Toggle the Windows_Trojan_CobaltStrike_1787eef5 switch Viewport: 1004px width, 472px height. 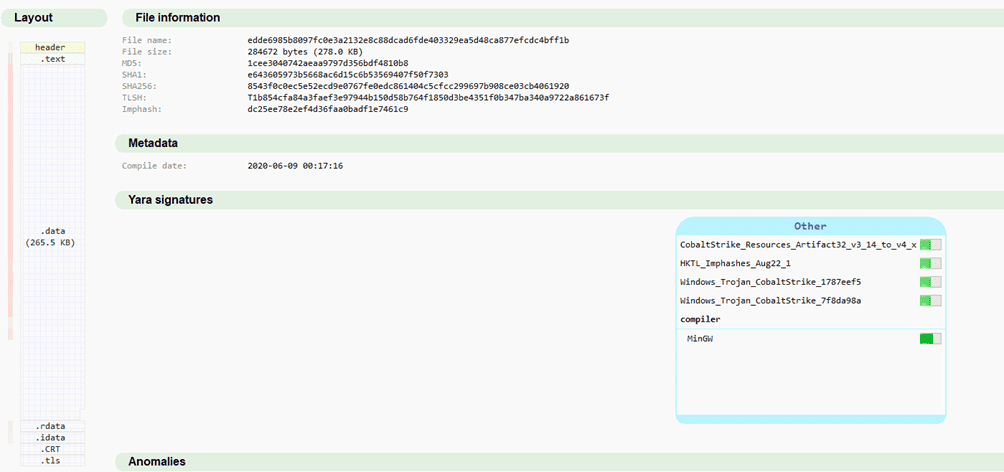(930, 282)
